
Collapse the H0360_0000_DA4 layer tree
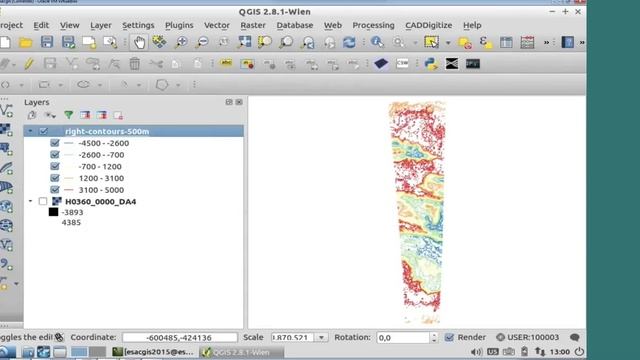(30, 201)
